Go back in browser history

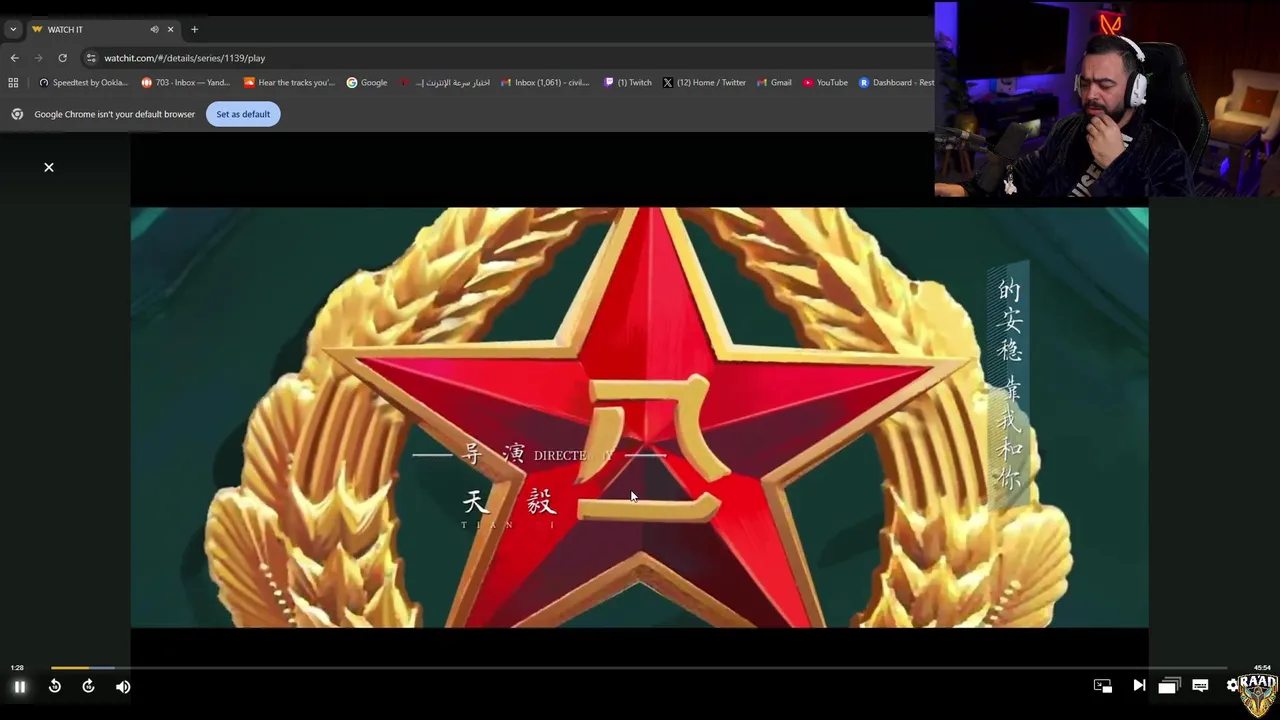(14, 58)
